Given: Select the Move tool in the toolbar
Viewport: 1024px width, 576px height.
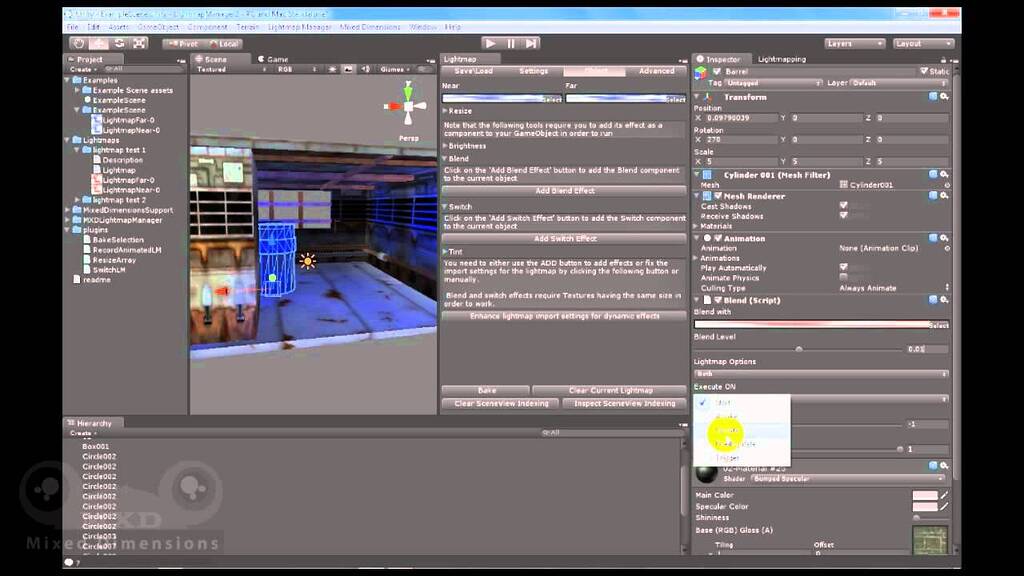Looking at the screenshot, I should (99, 43).
